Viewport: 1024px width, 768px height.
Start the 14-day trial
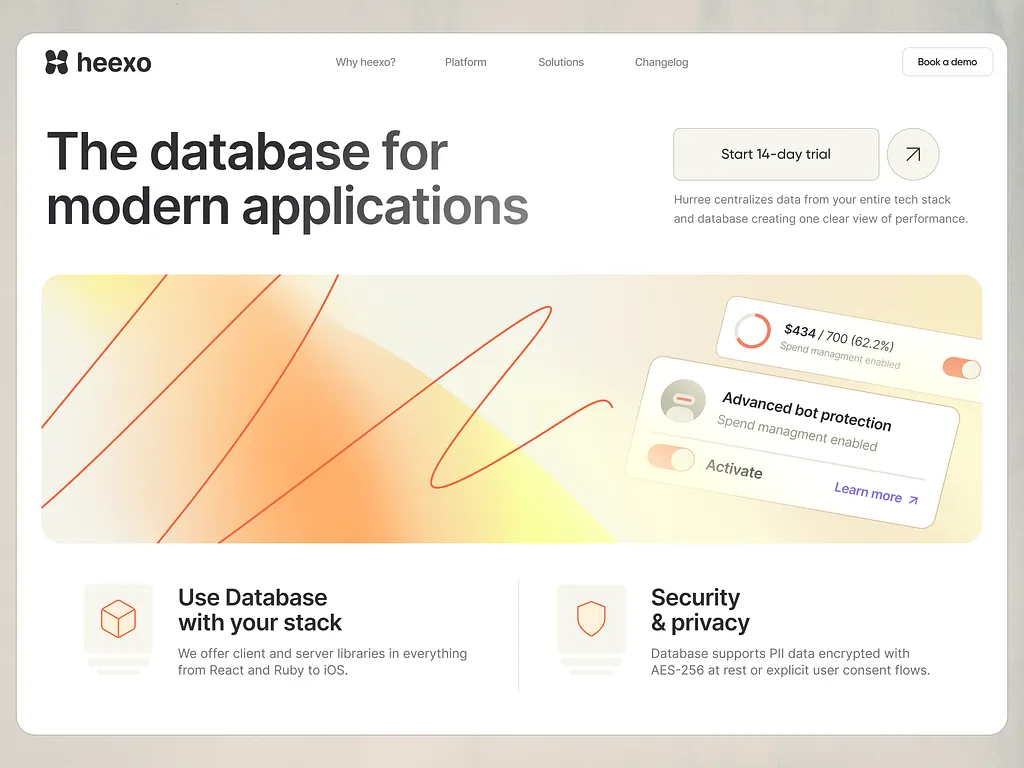776,154
